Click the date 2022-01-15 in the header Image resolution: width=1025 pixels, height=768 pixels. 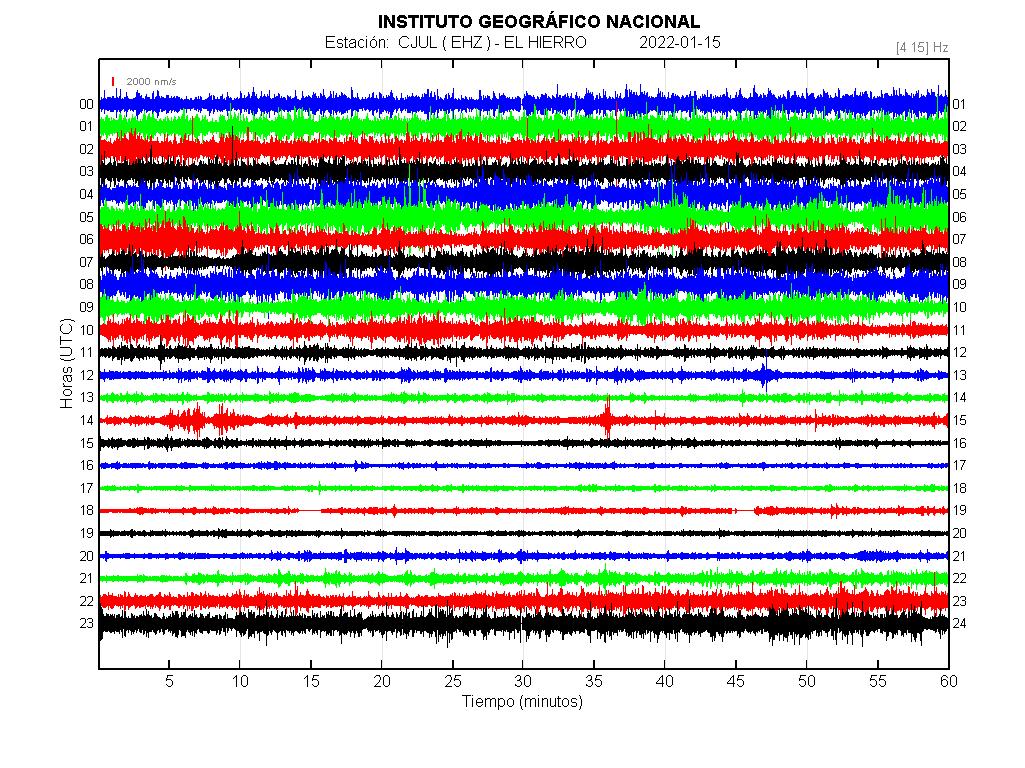click(679, 43)
